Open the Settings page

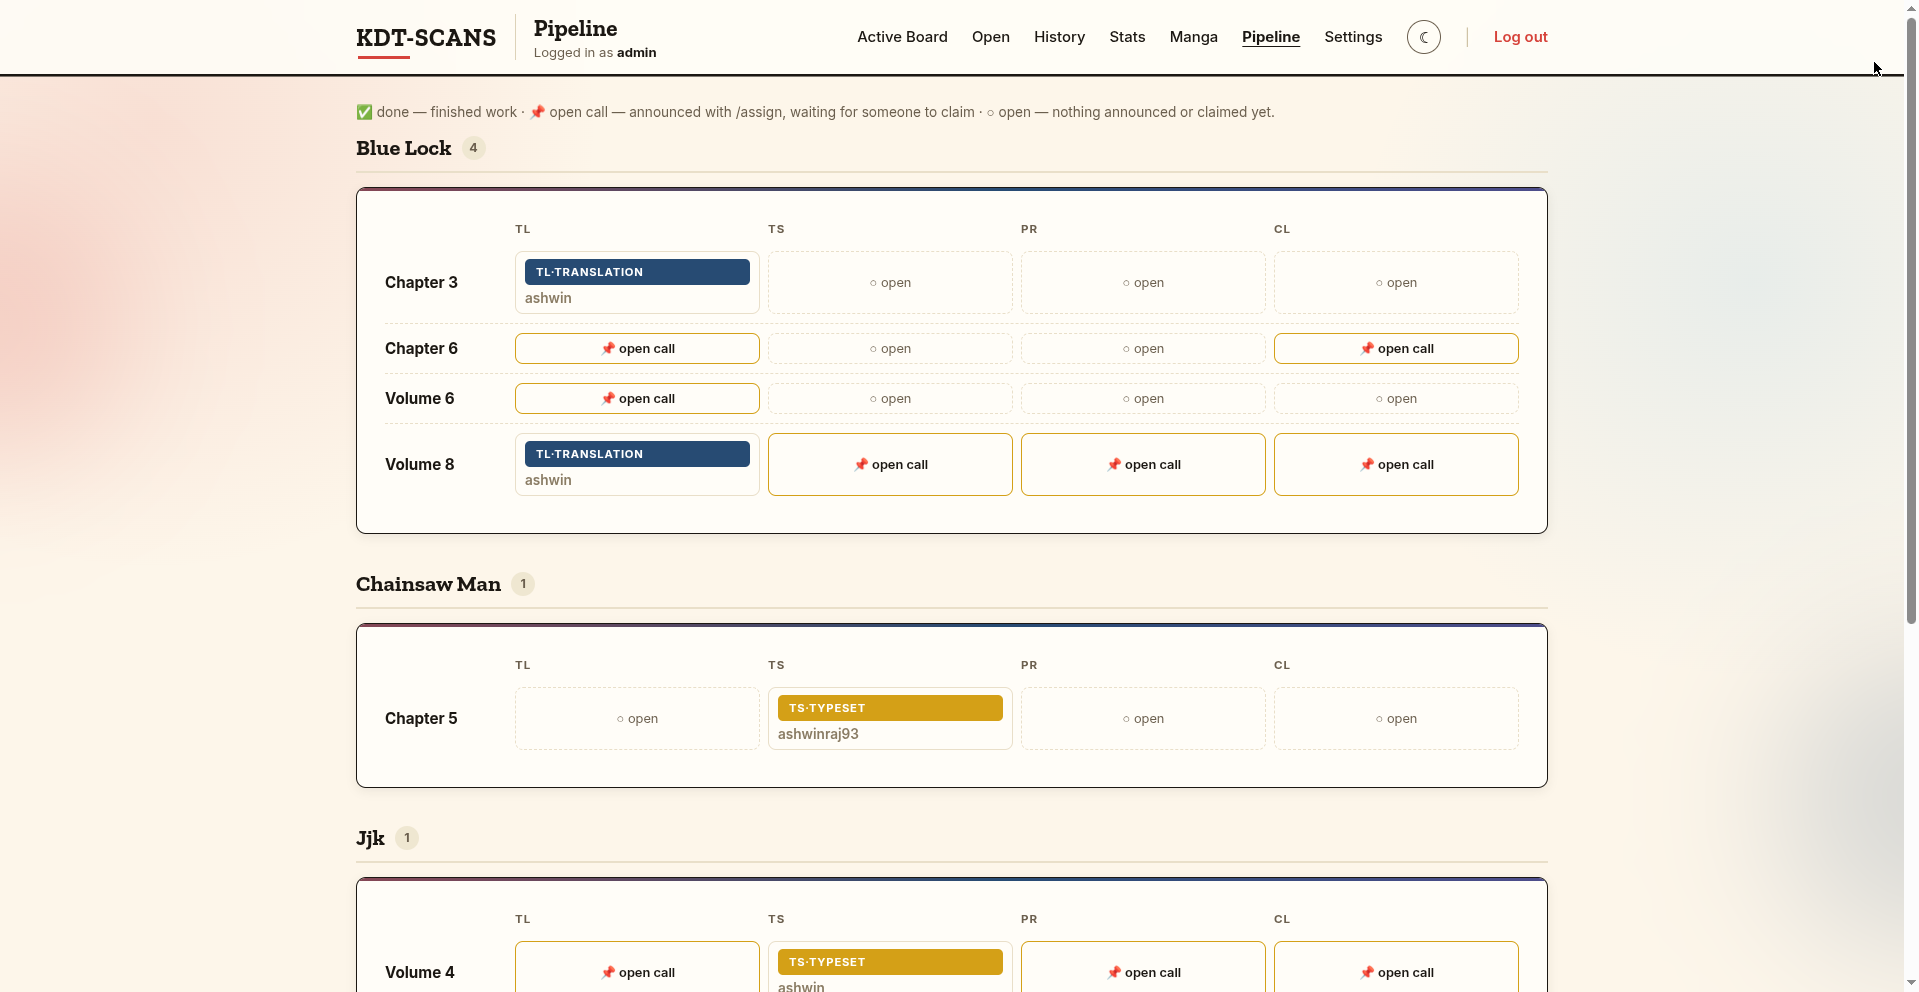[1353, 37]
